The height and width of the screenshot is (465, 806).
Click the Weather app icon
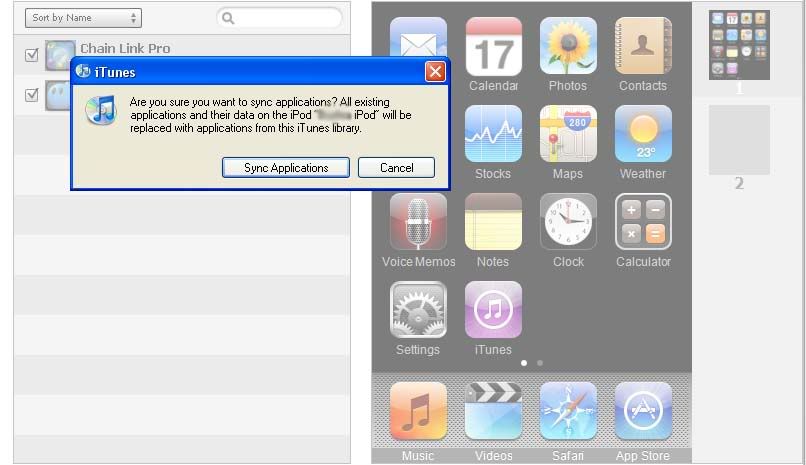click(643, 134)
